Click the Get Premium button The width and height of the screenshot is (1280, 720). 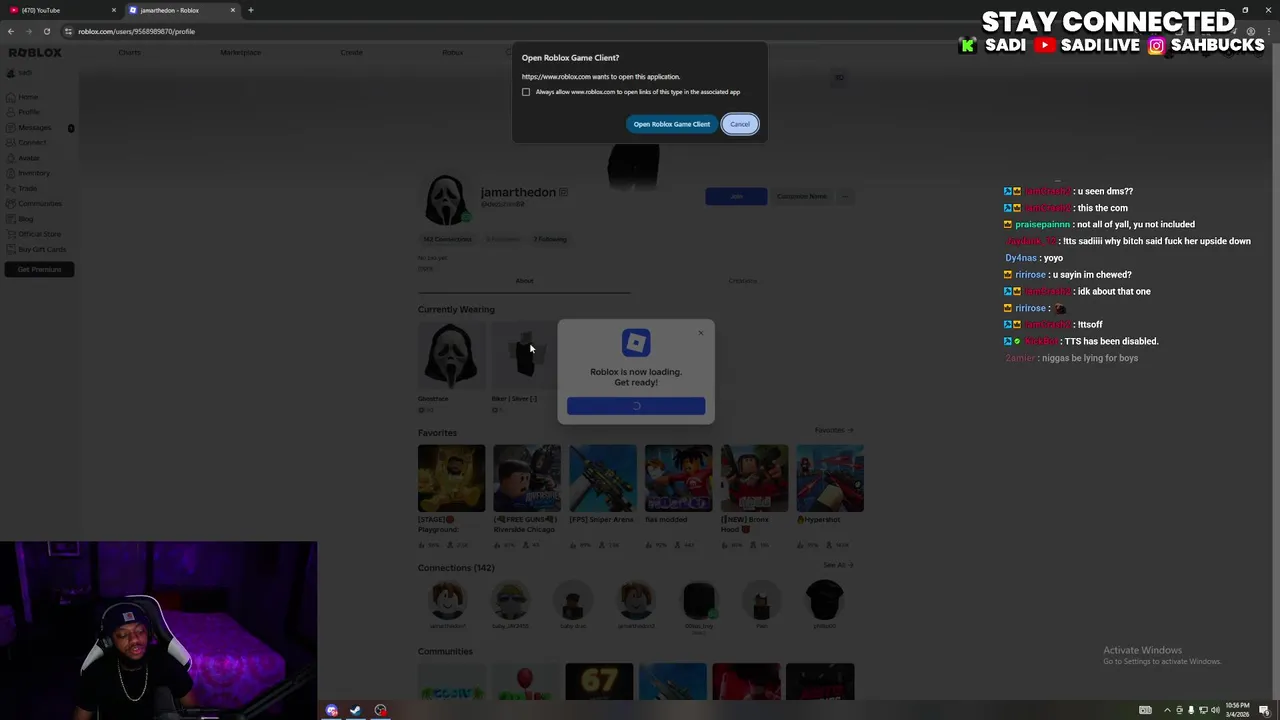click(39, 269)
